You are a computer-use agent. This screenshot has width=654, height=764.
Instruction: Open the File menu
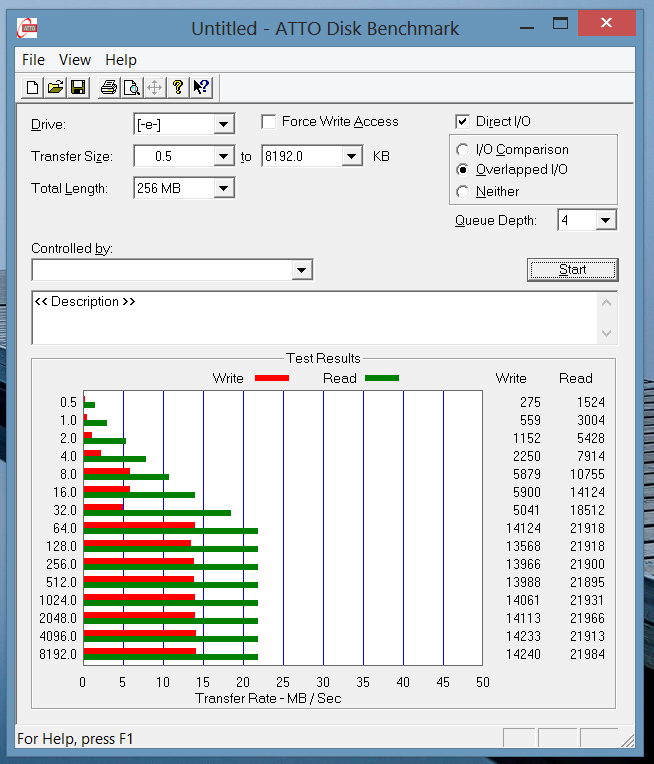click(x=33, y=60)
